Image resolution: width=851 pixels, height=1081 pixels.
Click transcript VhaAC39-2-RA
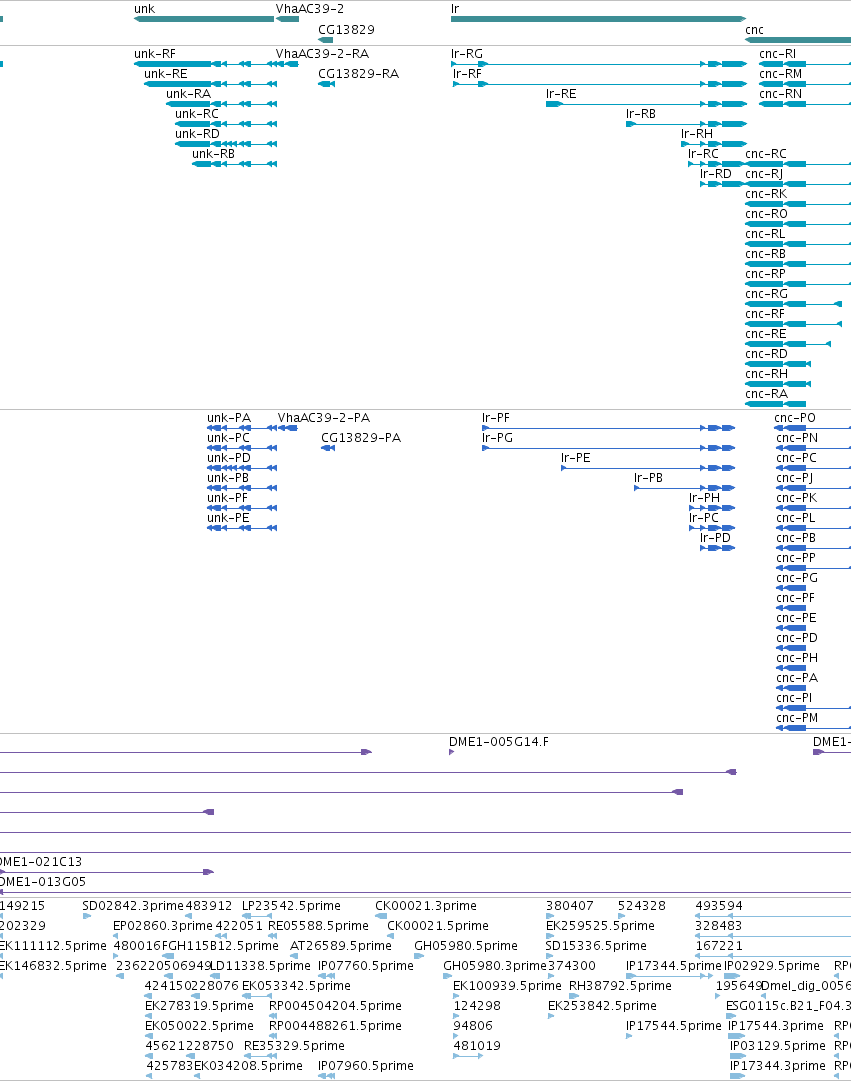click(322, 54)
